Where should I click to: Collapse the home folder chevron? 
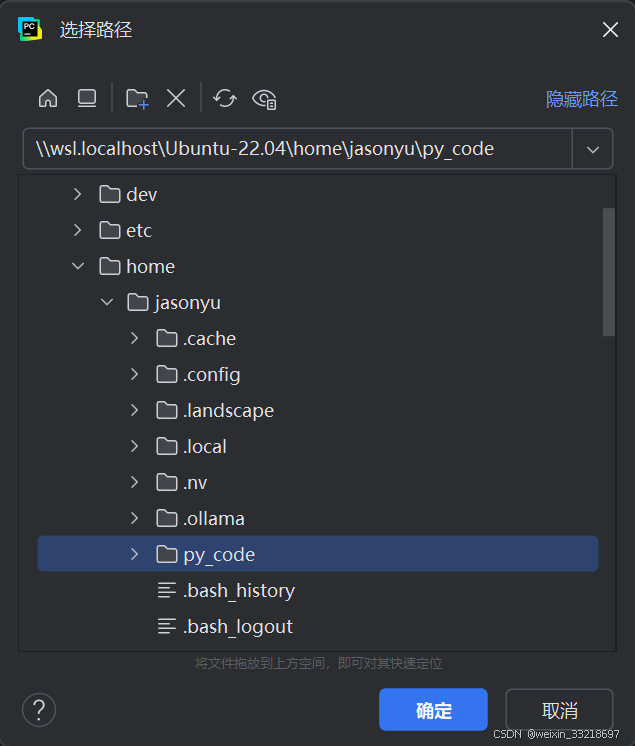click(x=78, y=266)
